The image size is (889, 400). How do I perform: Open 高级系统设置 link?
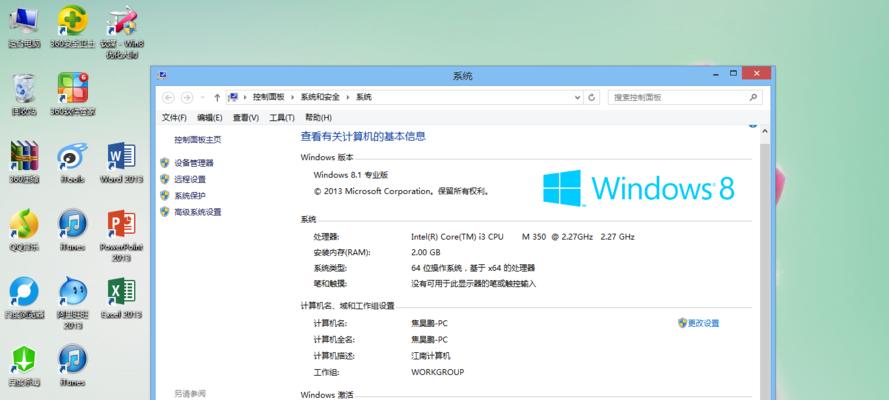197,212
